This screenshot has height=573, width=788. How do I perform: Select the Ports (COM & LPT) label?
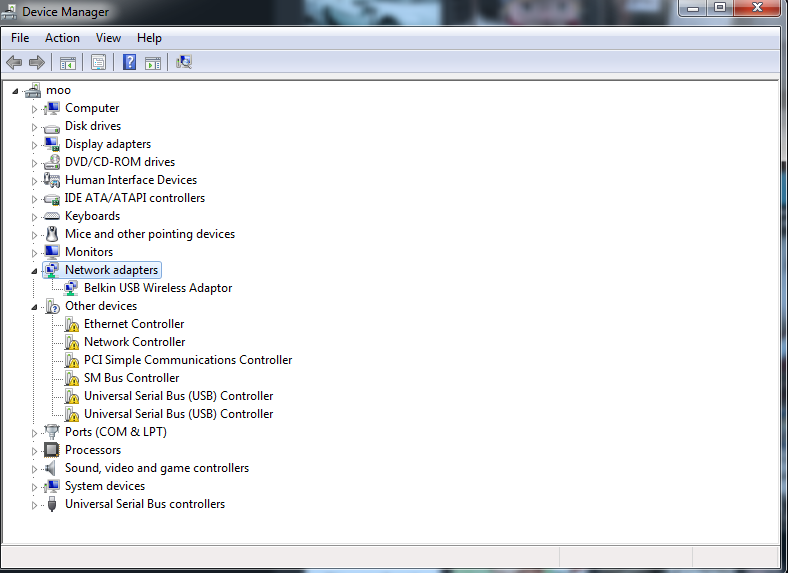[116, 432]
